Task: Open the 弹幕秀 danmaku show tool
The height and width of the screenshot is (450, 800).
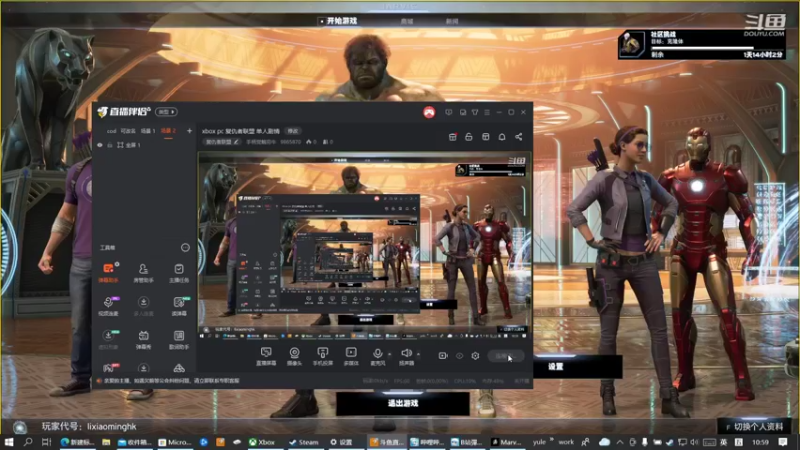Action: point(143,339)
